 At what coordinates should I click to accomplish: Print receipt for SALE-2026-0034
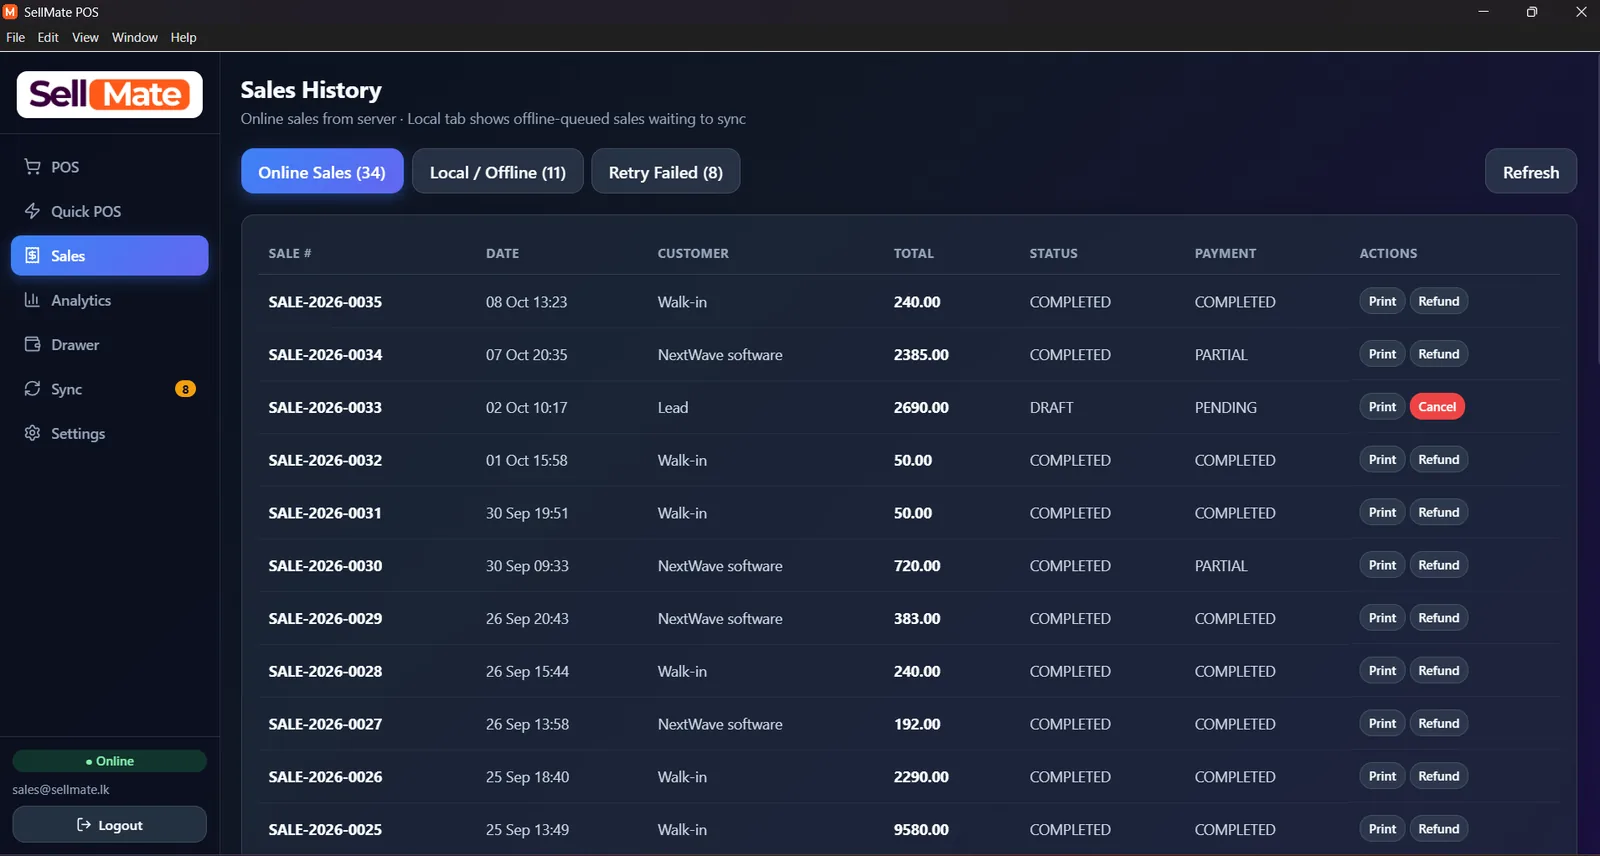point(1382,354)
